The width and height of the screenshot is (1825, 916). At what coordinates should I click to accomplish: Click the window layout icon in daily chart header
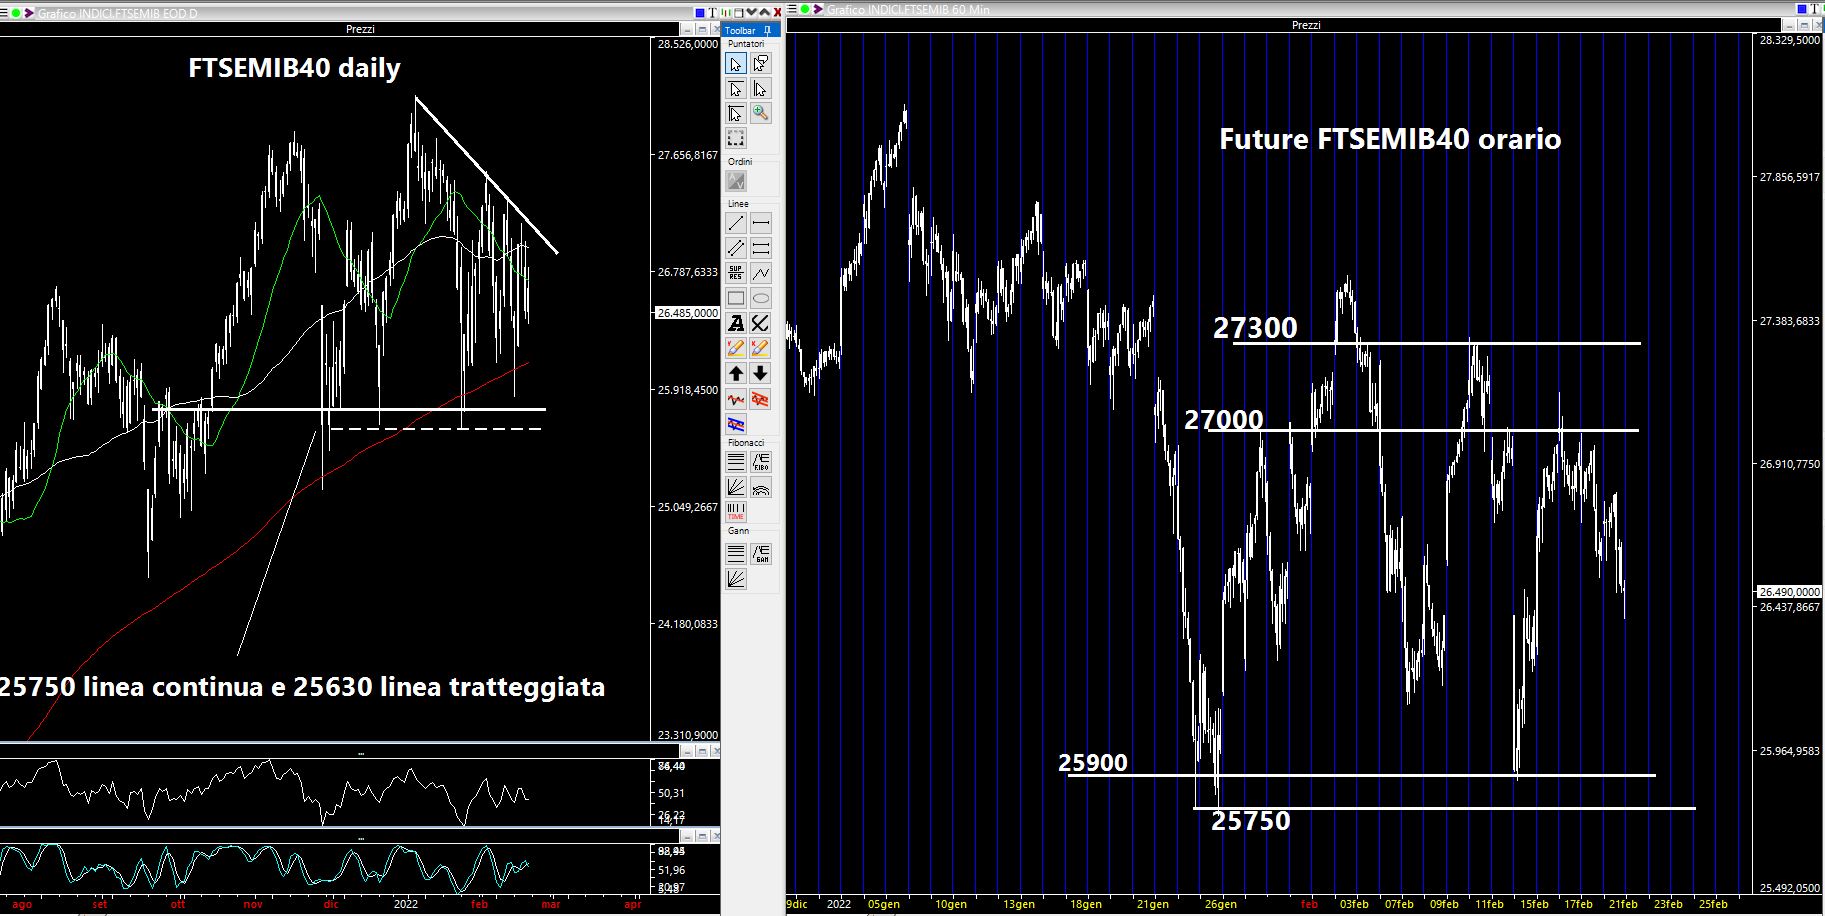pos(738,12)
